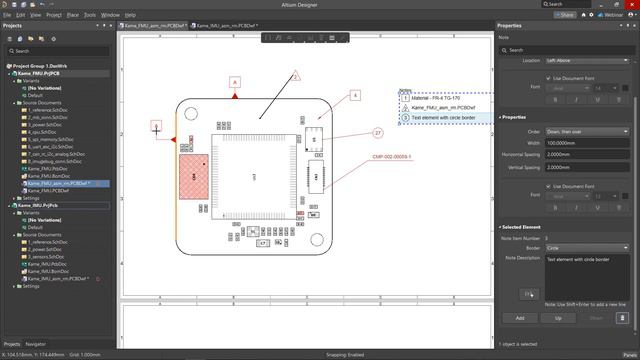The height and width of the screenshot is (360, 640).
Task: Click Strikethrough button under Order section font
Action: coord(619,208)
